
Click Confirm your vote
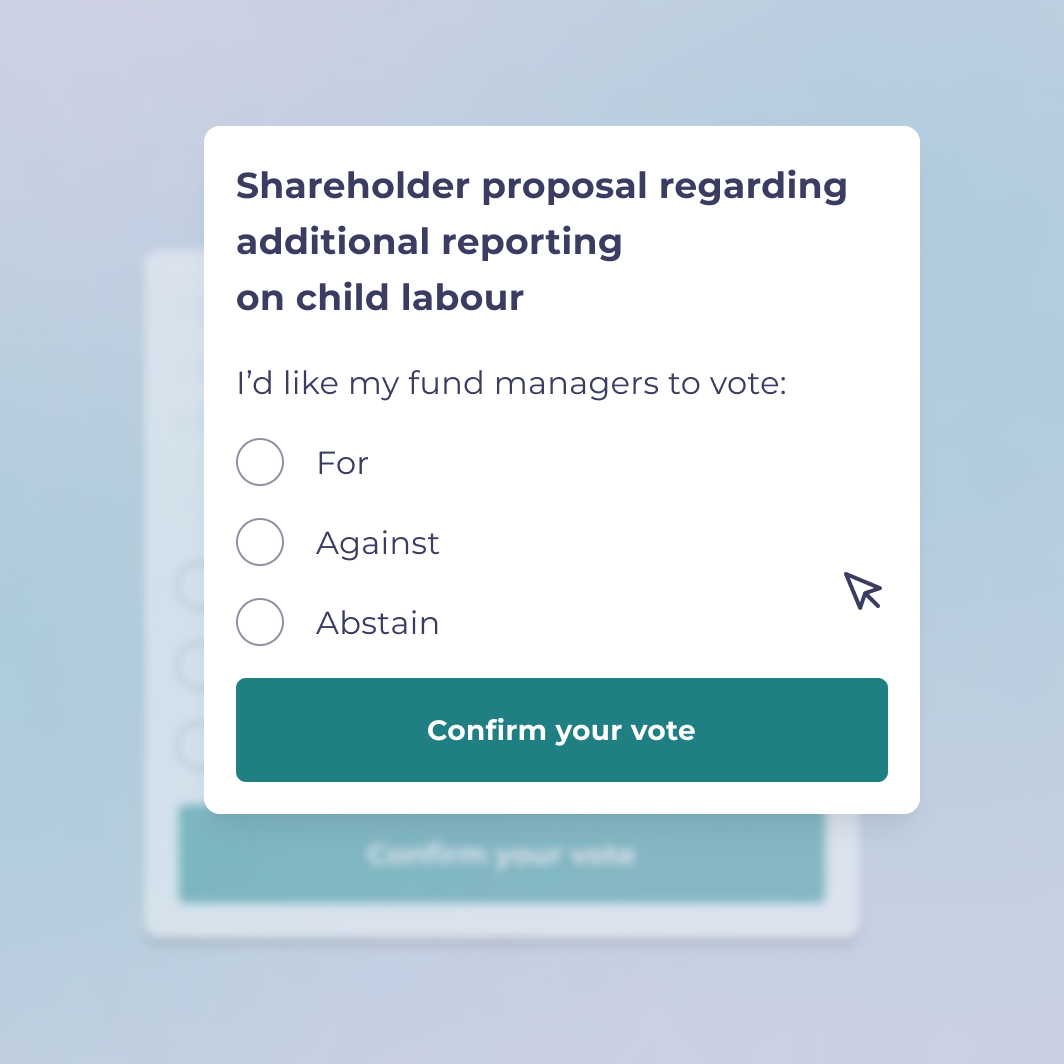pos(561,730)
